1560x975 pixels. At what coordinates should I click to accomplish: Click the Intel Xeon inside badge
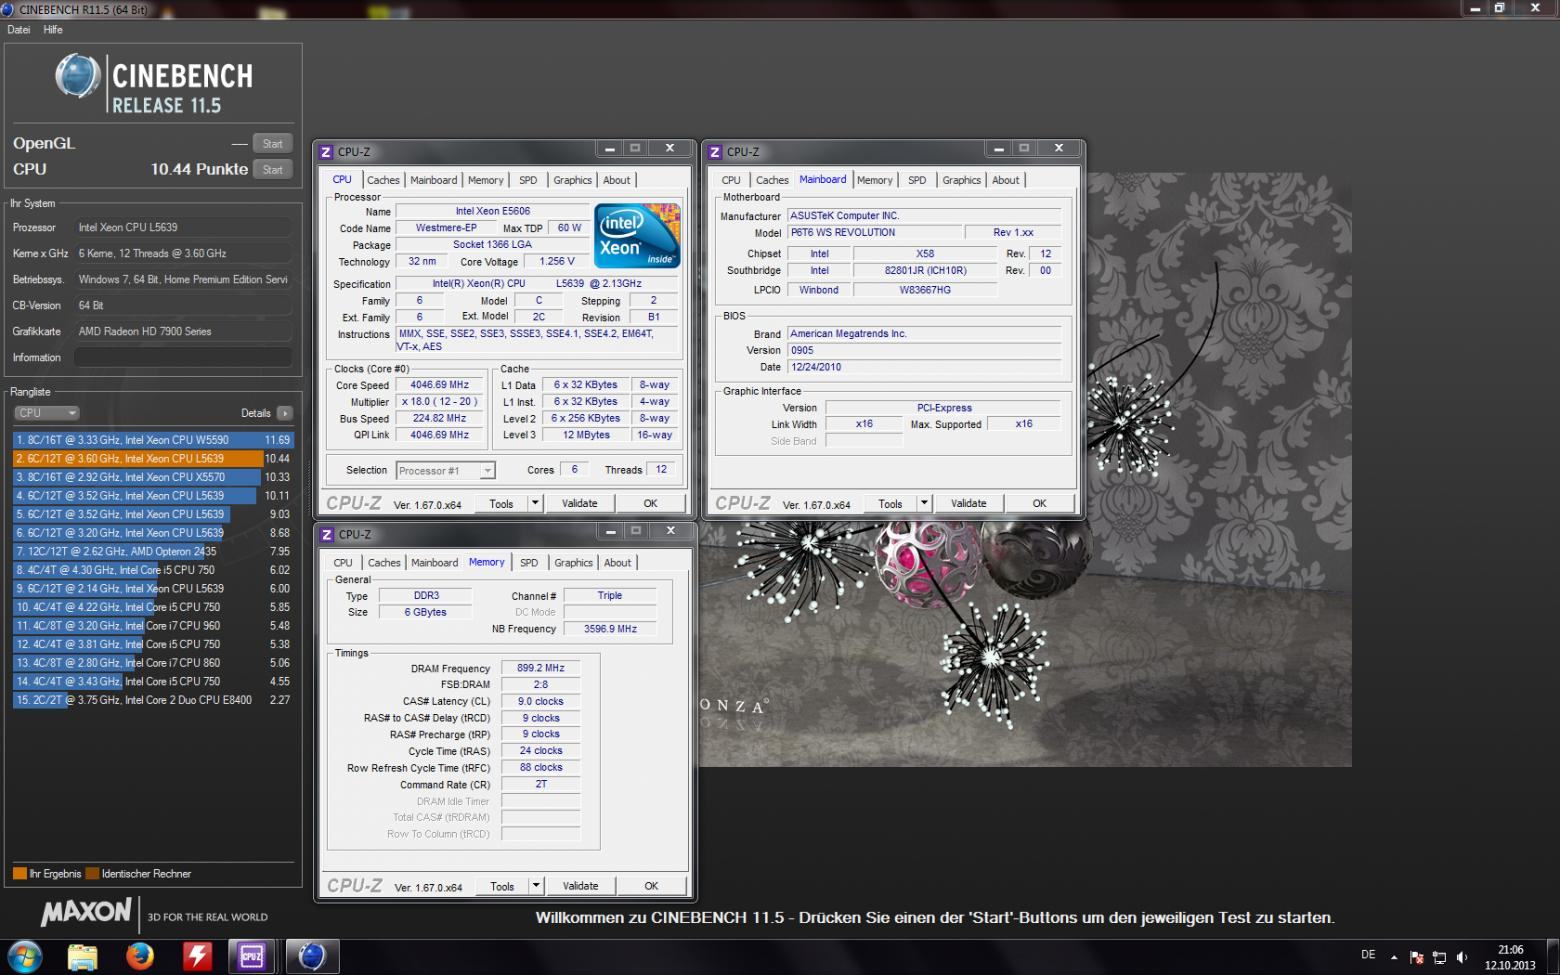637,236
